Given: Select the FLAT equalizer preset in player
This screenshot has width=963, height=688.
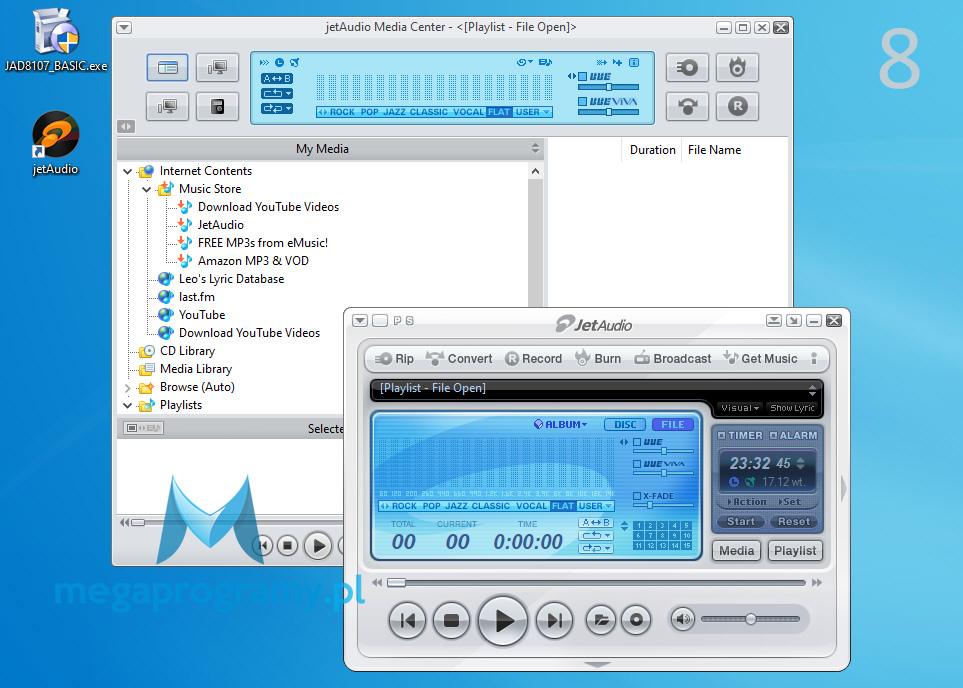Looking at the screenshot, I should tap(563, 506).
